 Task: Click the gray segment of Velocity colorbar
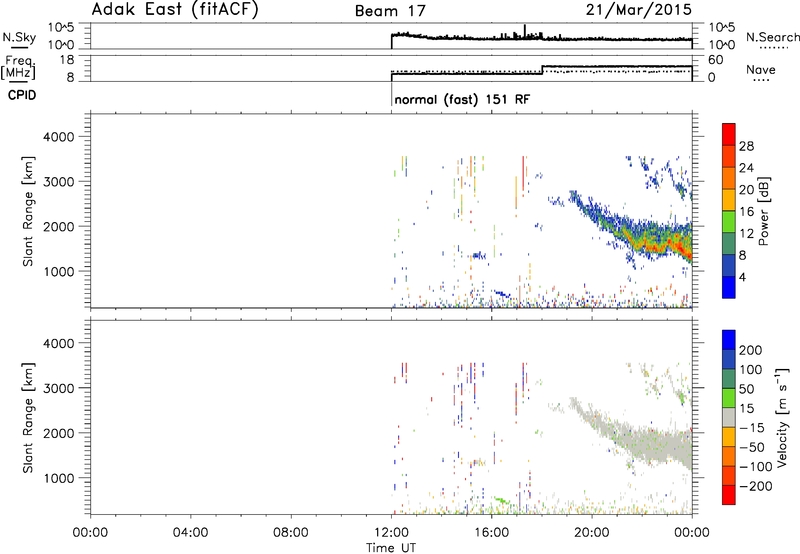click(x=729, y=418)
